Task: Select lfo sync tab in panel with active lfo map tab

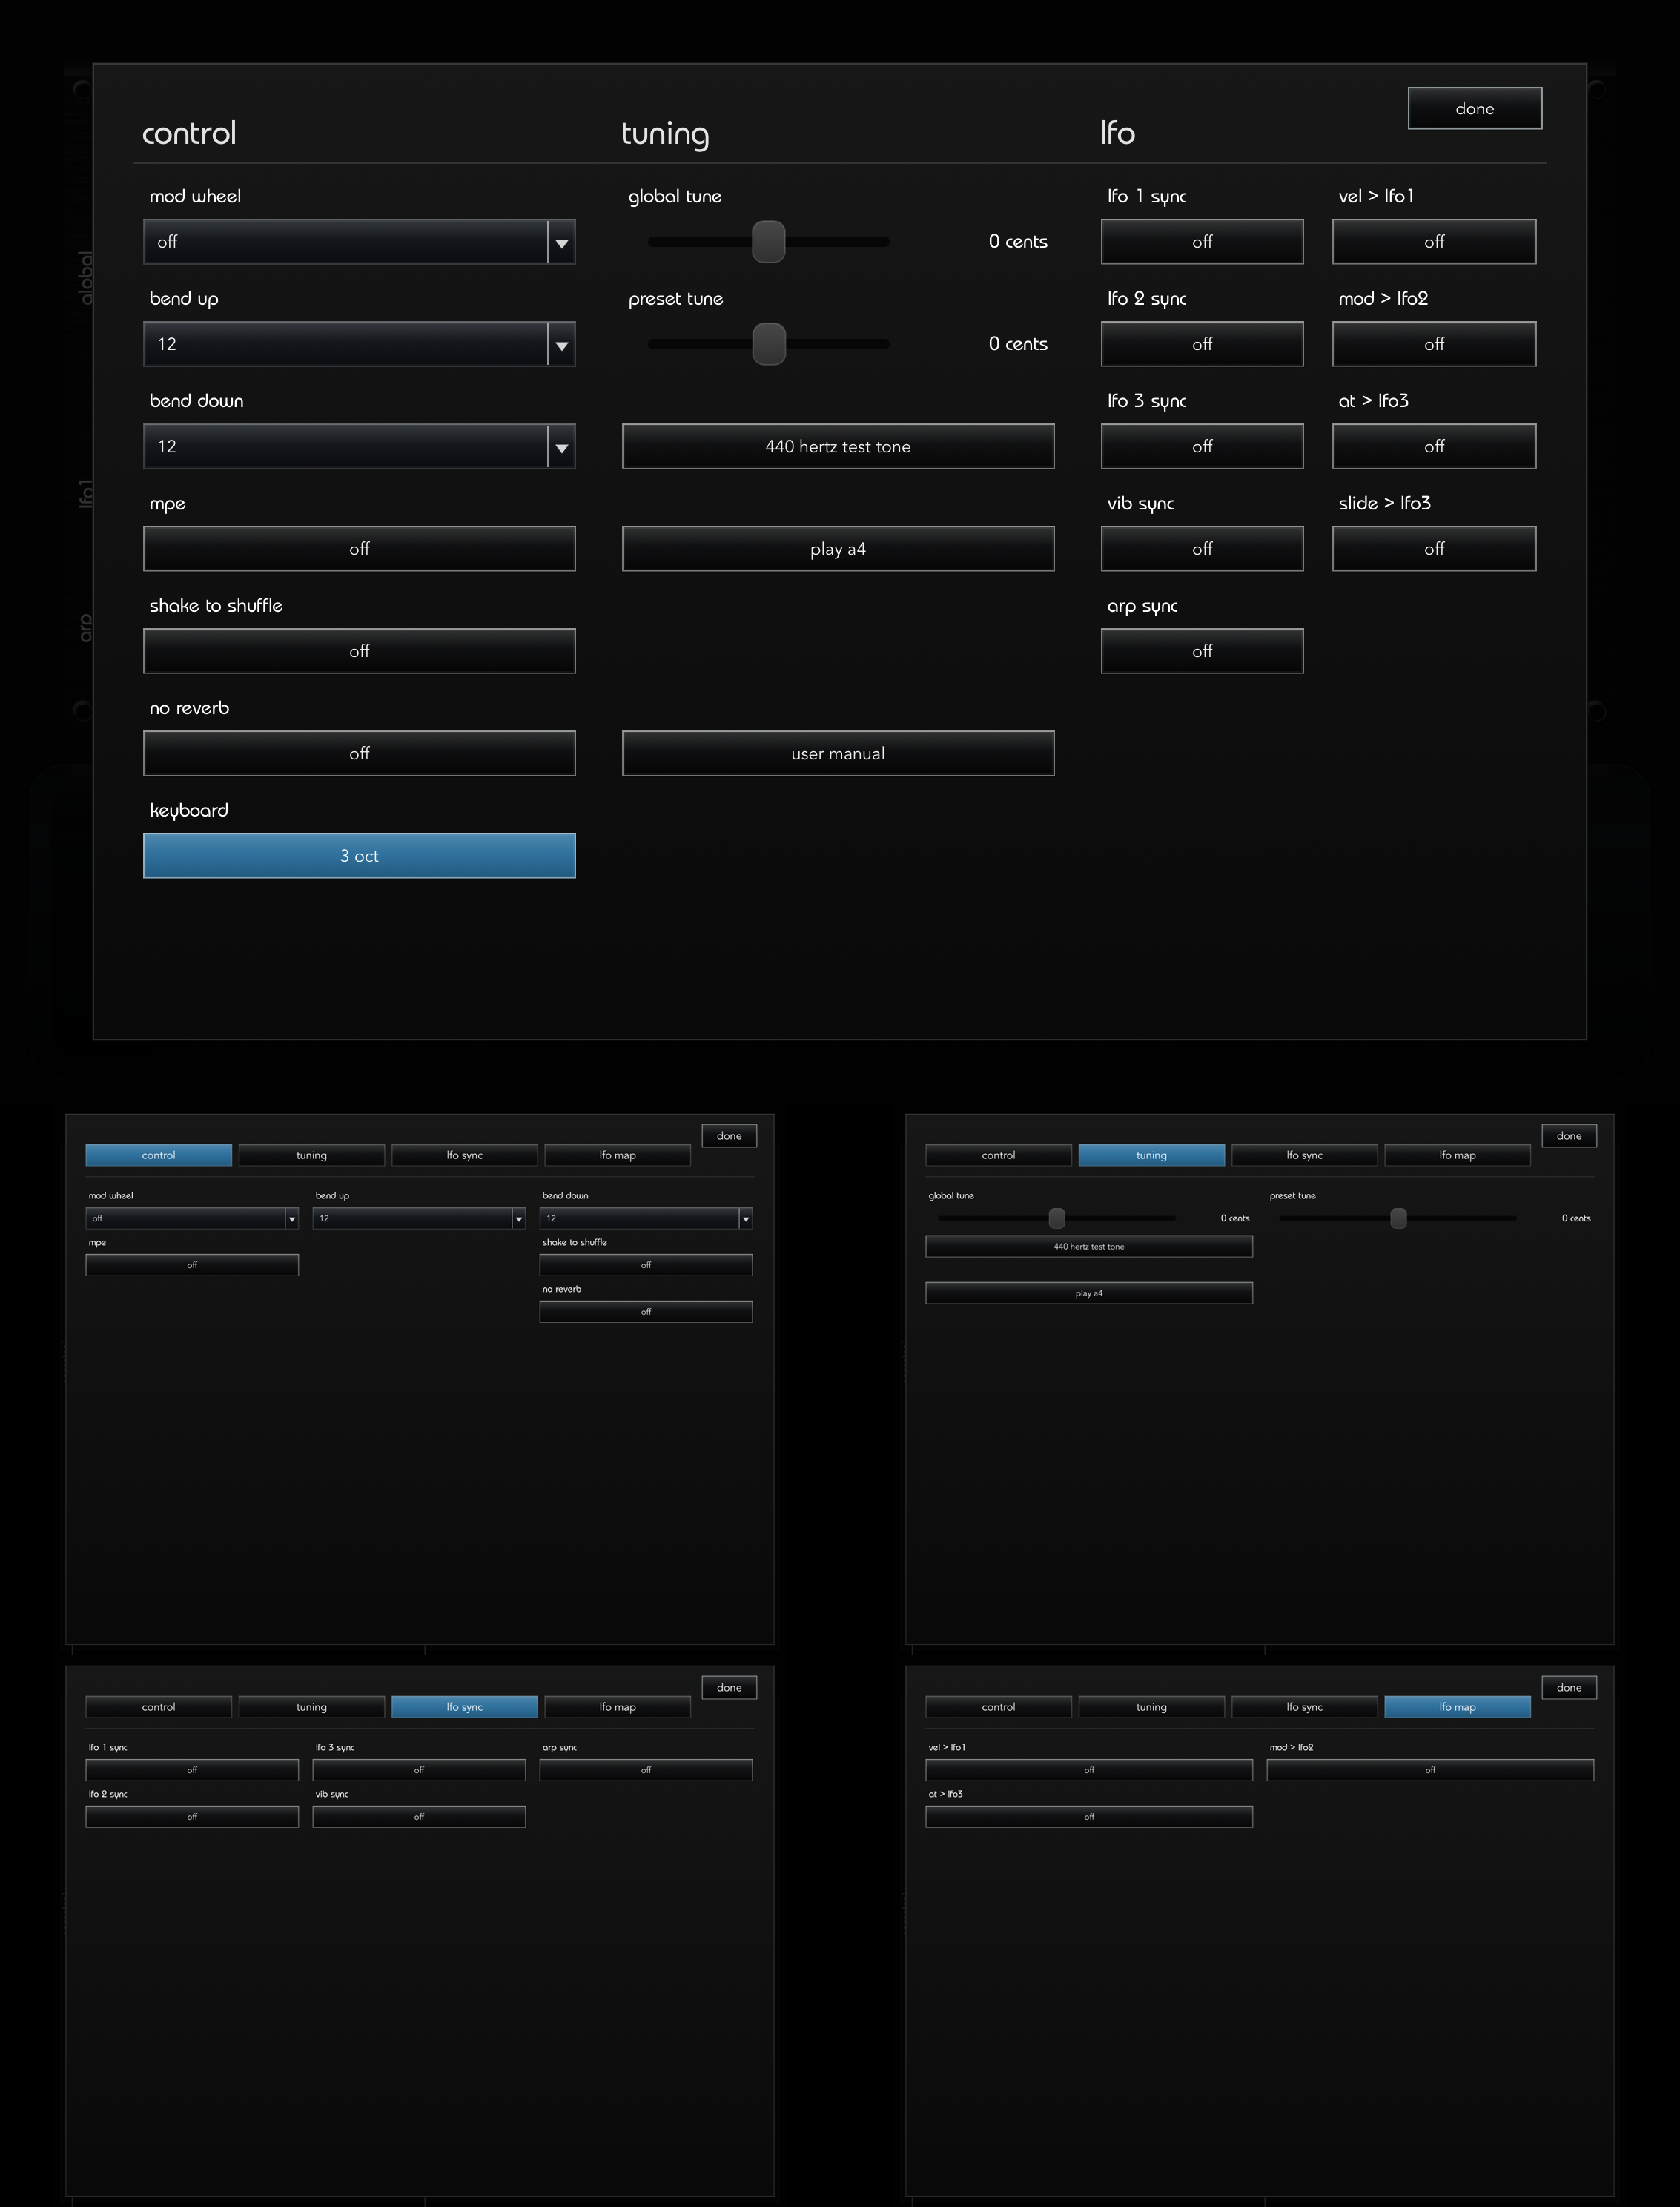Action: [x=1304, y=1707]
